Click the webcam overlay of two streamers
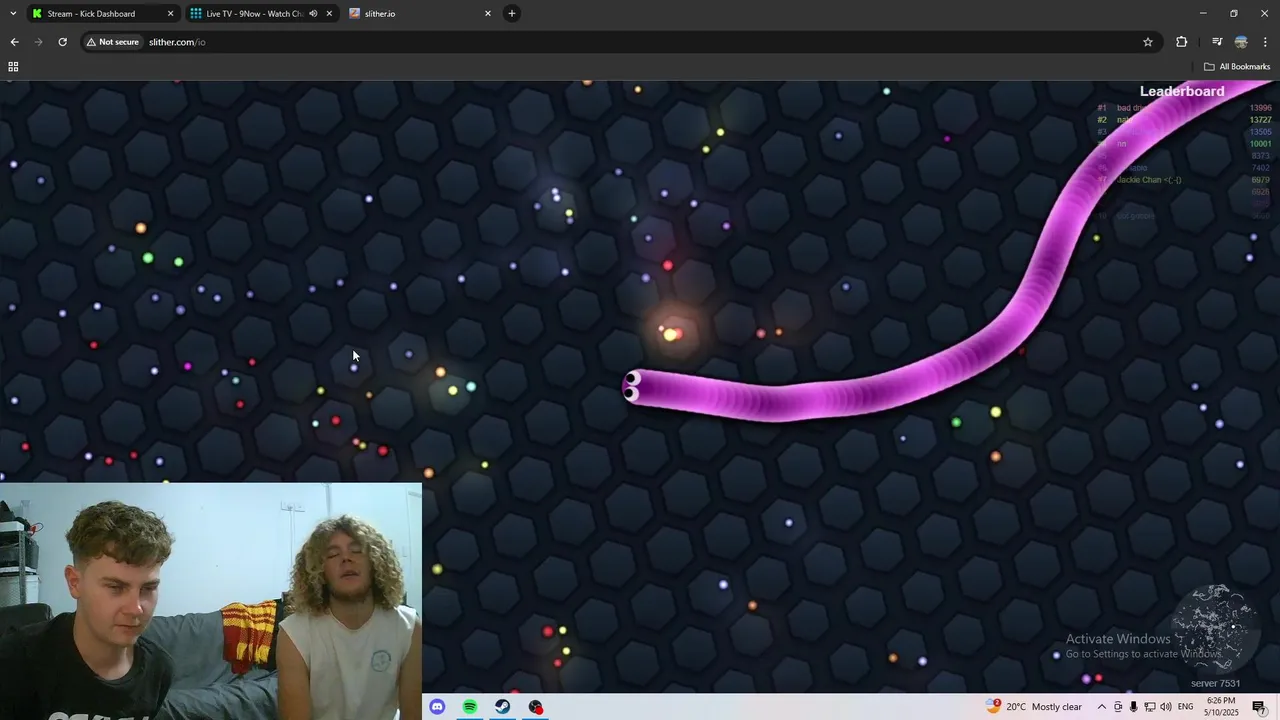 pos(211,601)
